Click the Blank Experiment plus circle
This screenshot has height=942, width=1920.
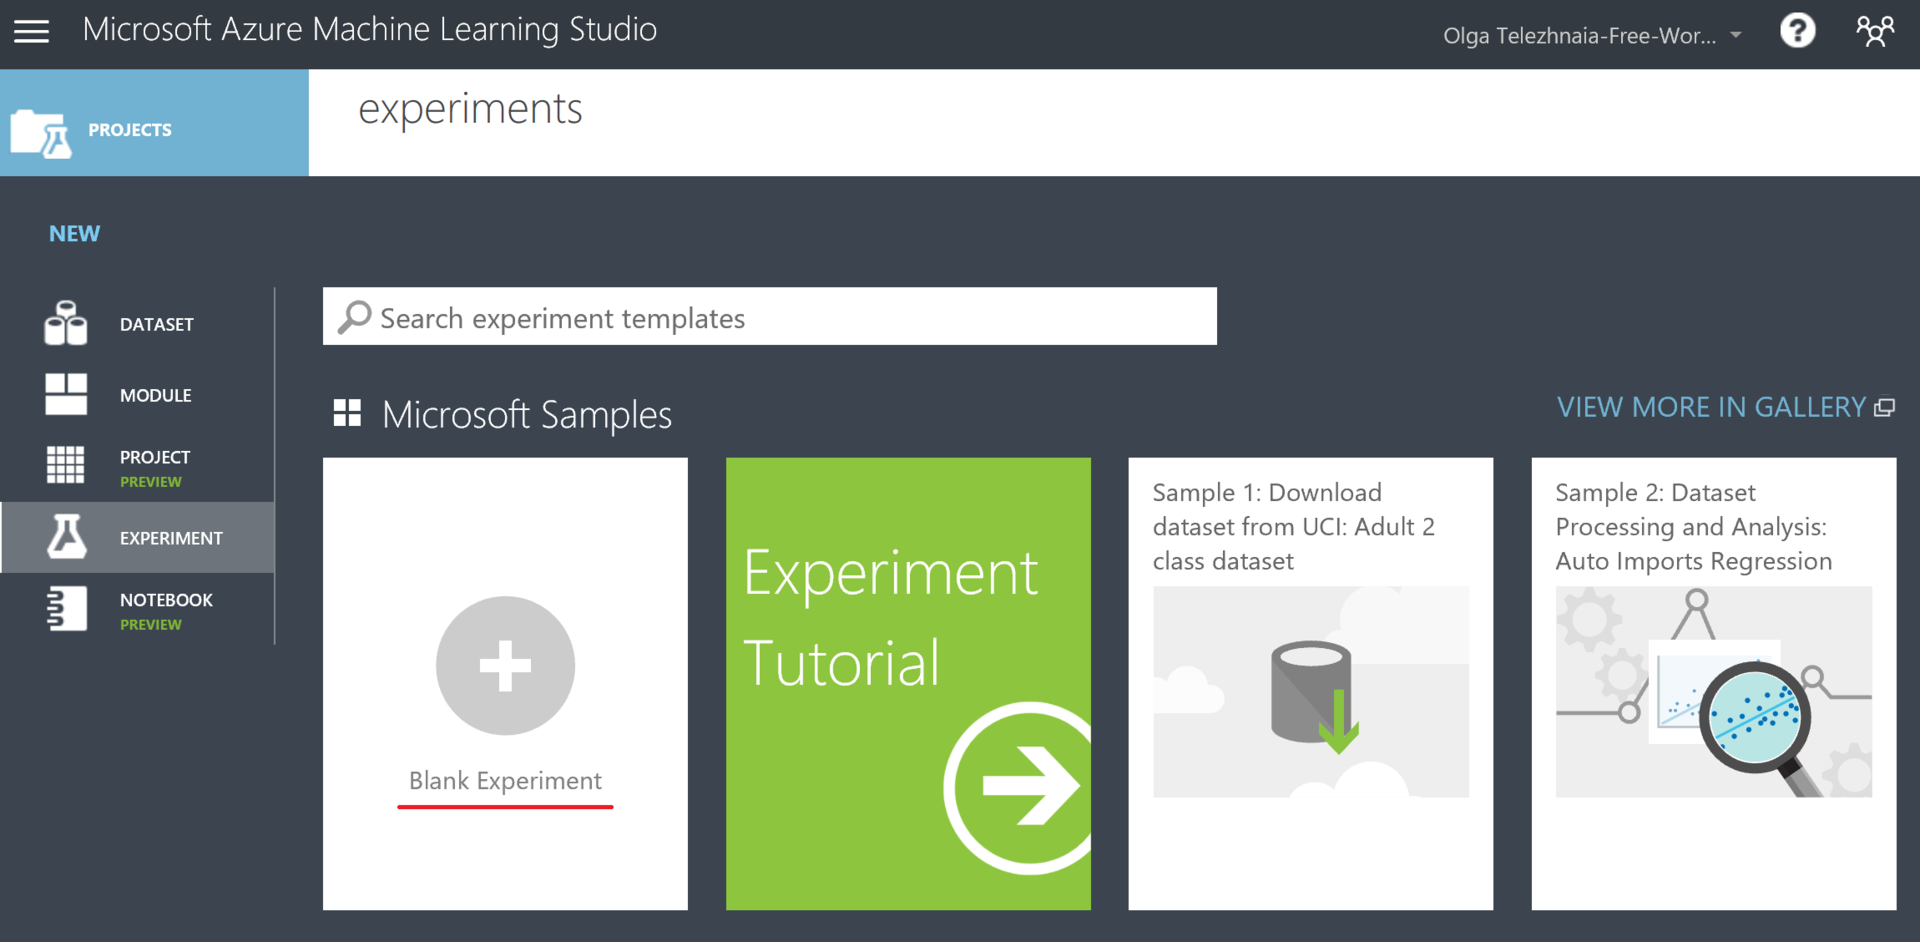click(505, 666)
